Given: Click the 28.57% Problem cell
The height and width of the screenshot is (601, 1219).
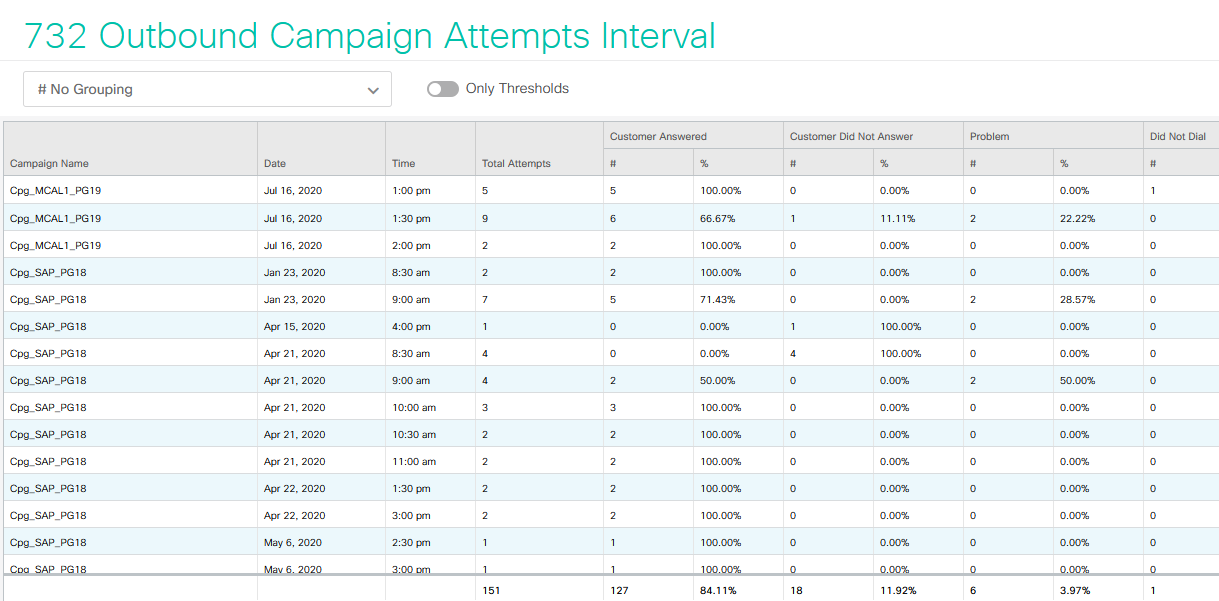Looking at the screenshot, I should click(1077, 299).
